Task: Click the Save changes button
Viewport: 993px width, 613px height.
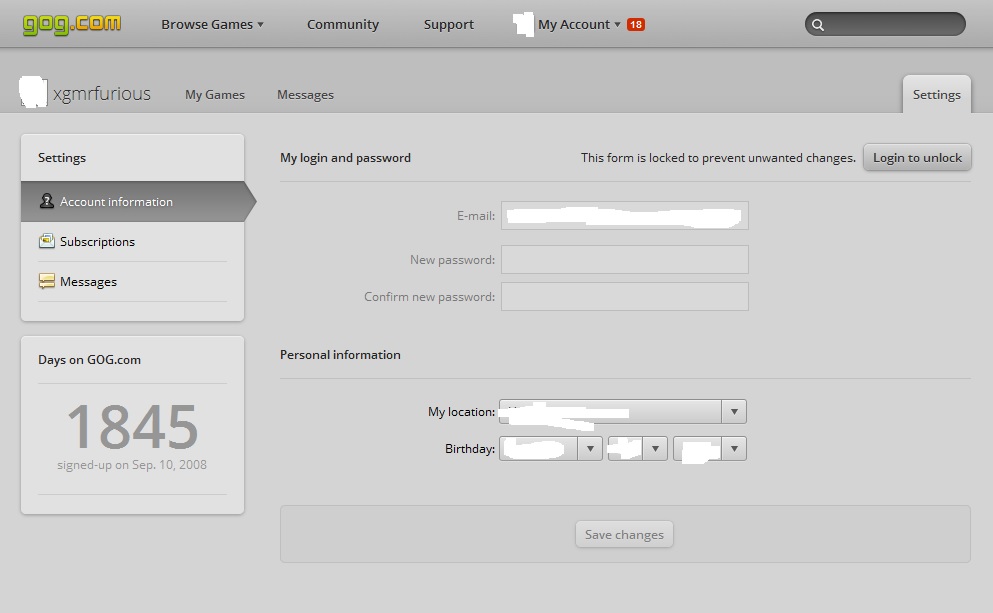Action: pyautogui.click(x=624, y=534)
